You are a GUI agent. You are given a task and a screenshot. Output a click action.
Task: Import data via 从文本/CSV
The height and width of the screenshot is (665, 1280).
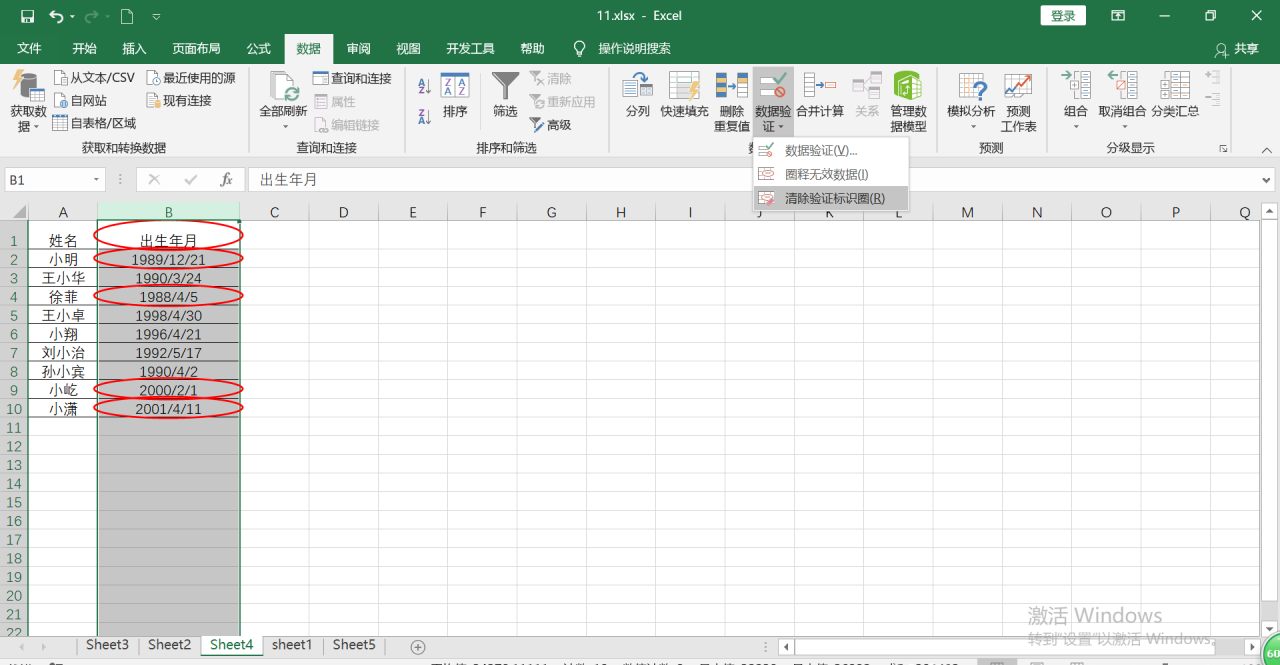tap(93, 78)
